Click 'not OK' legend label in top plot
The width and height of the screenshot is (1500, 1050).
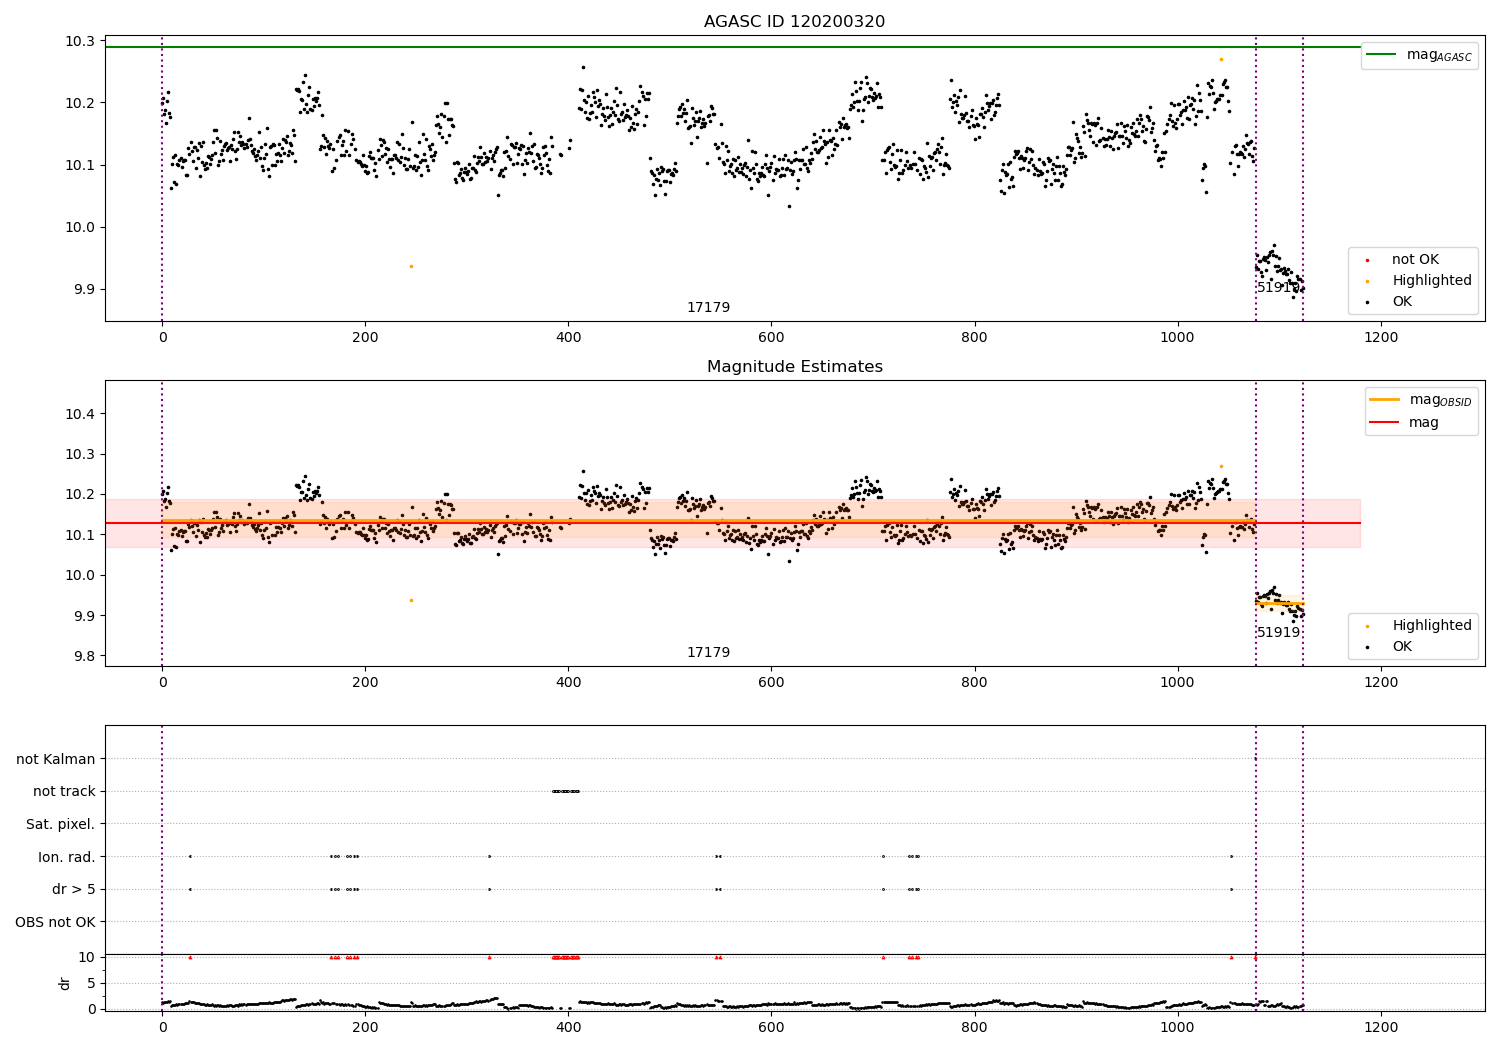pyautogui.click(x=1415, y=260)
